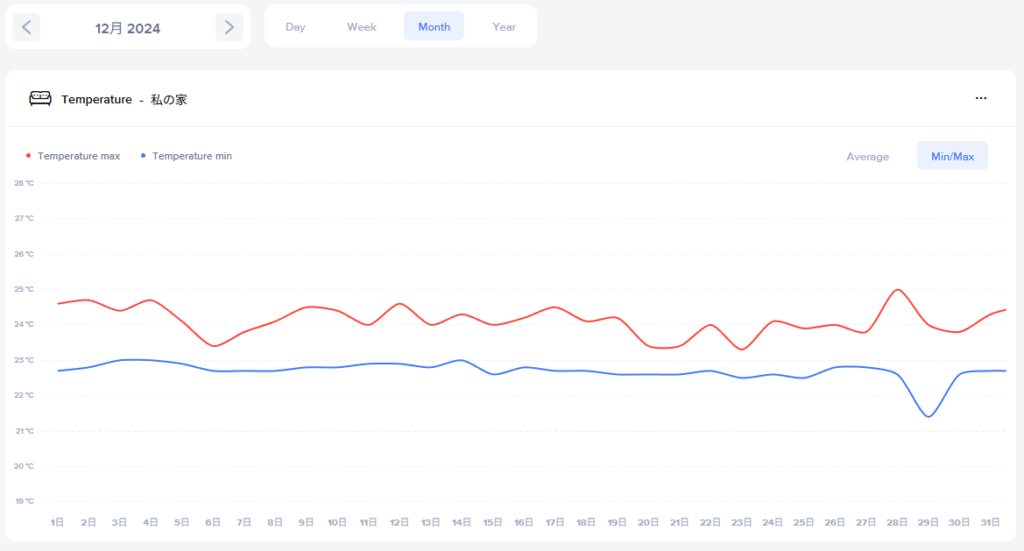Select the 1日 axis label
This screenshot has width=1024, height=551.
(58, 522)
